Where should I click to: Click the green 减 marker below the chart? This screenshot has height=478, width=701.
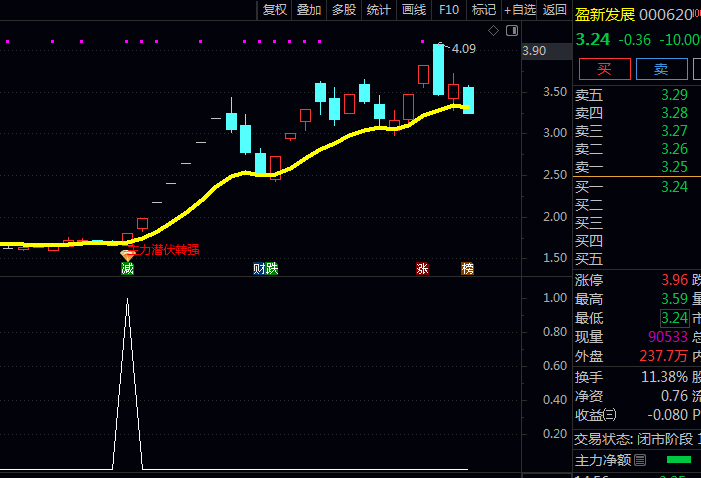point(127,268)
